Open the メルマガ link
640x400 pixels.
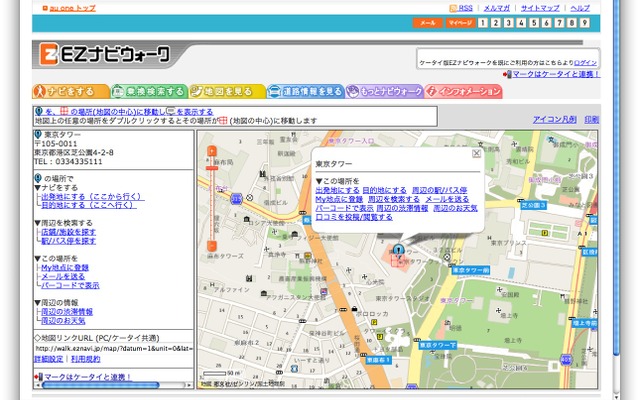click(497, 8)
